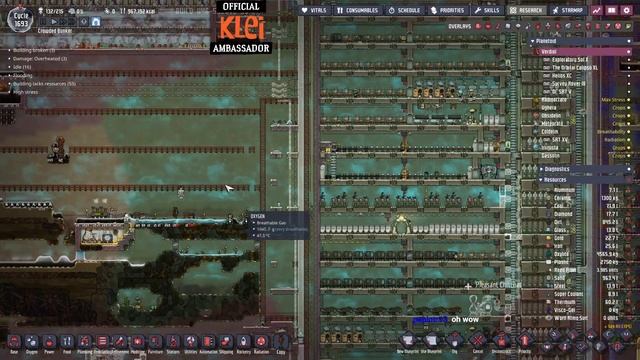The image size is (640, 360).
Task: Toggle the red alert button
Action: pos(84,22)
